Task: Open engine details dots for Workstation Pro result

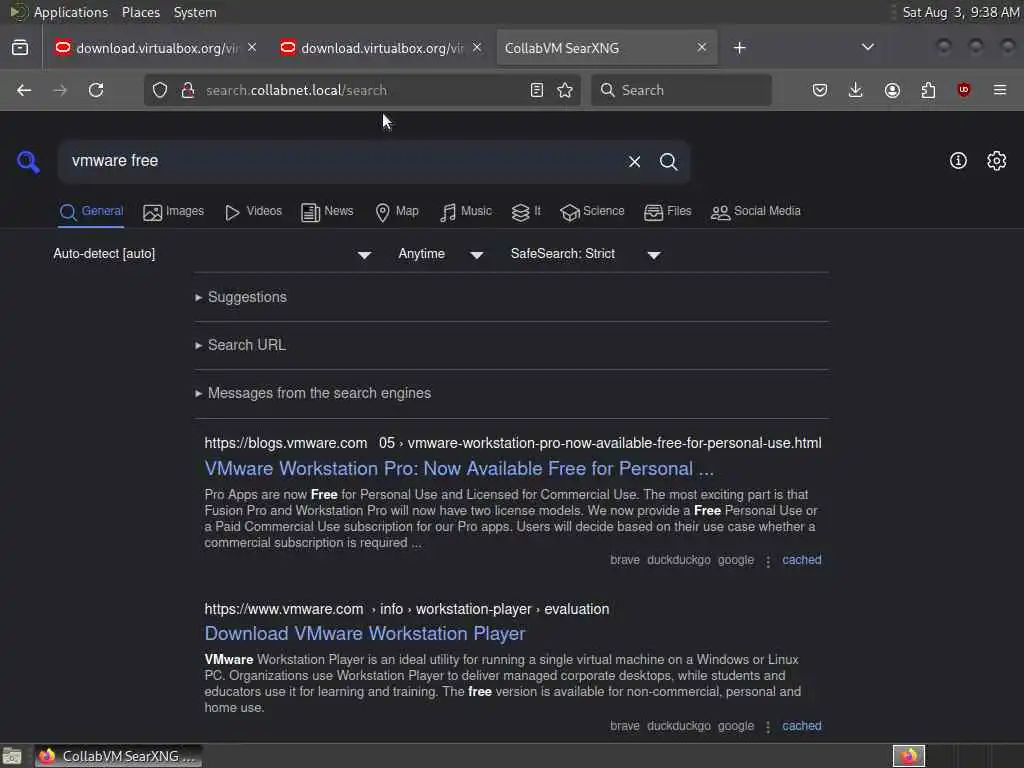Action: [x=768, y=561]
